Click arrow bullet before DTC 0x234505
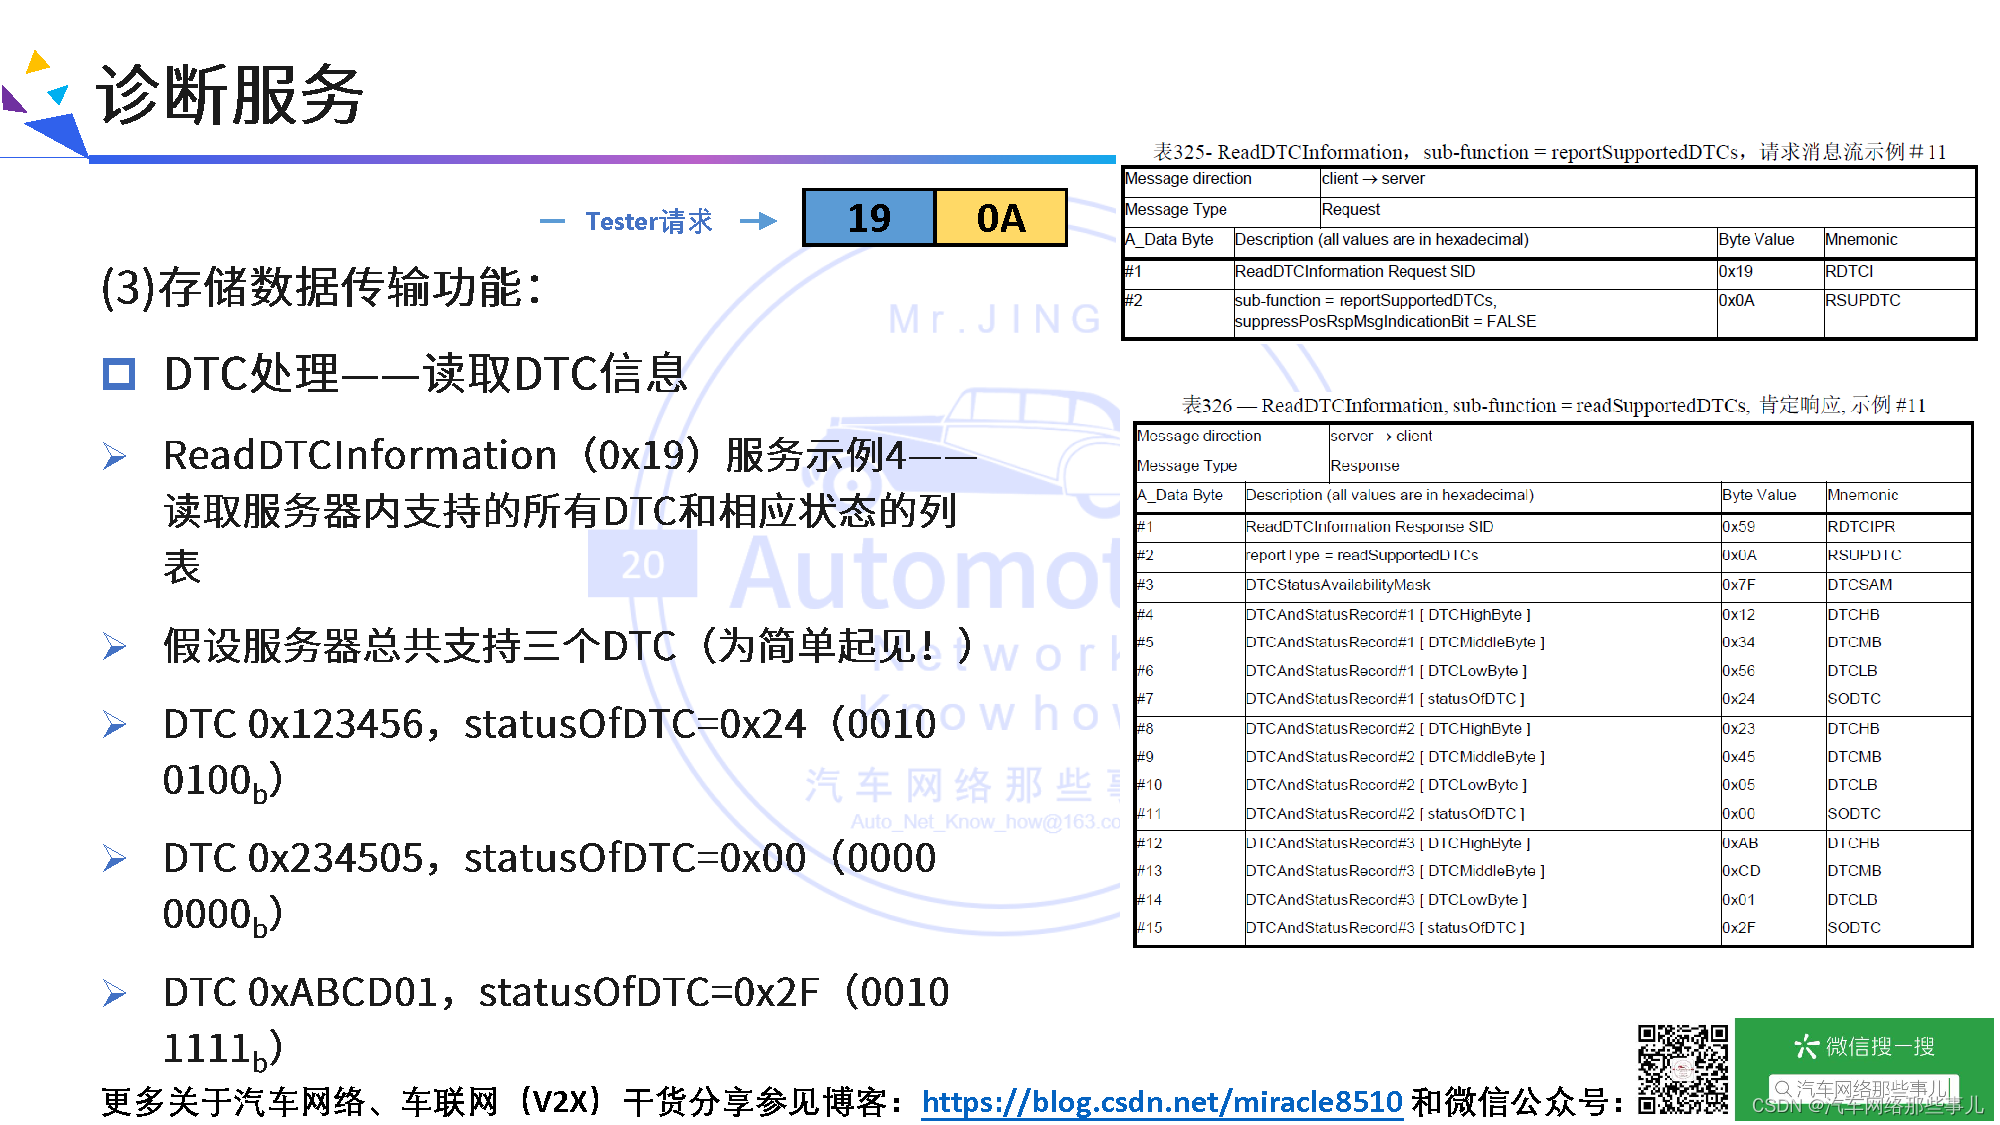The width and height of the screenshot is (2000, 1125). tap(115, 859)
